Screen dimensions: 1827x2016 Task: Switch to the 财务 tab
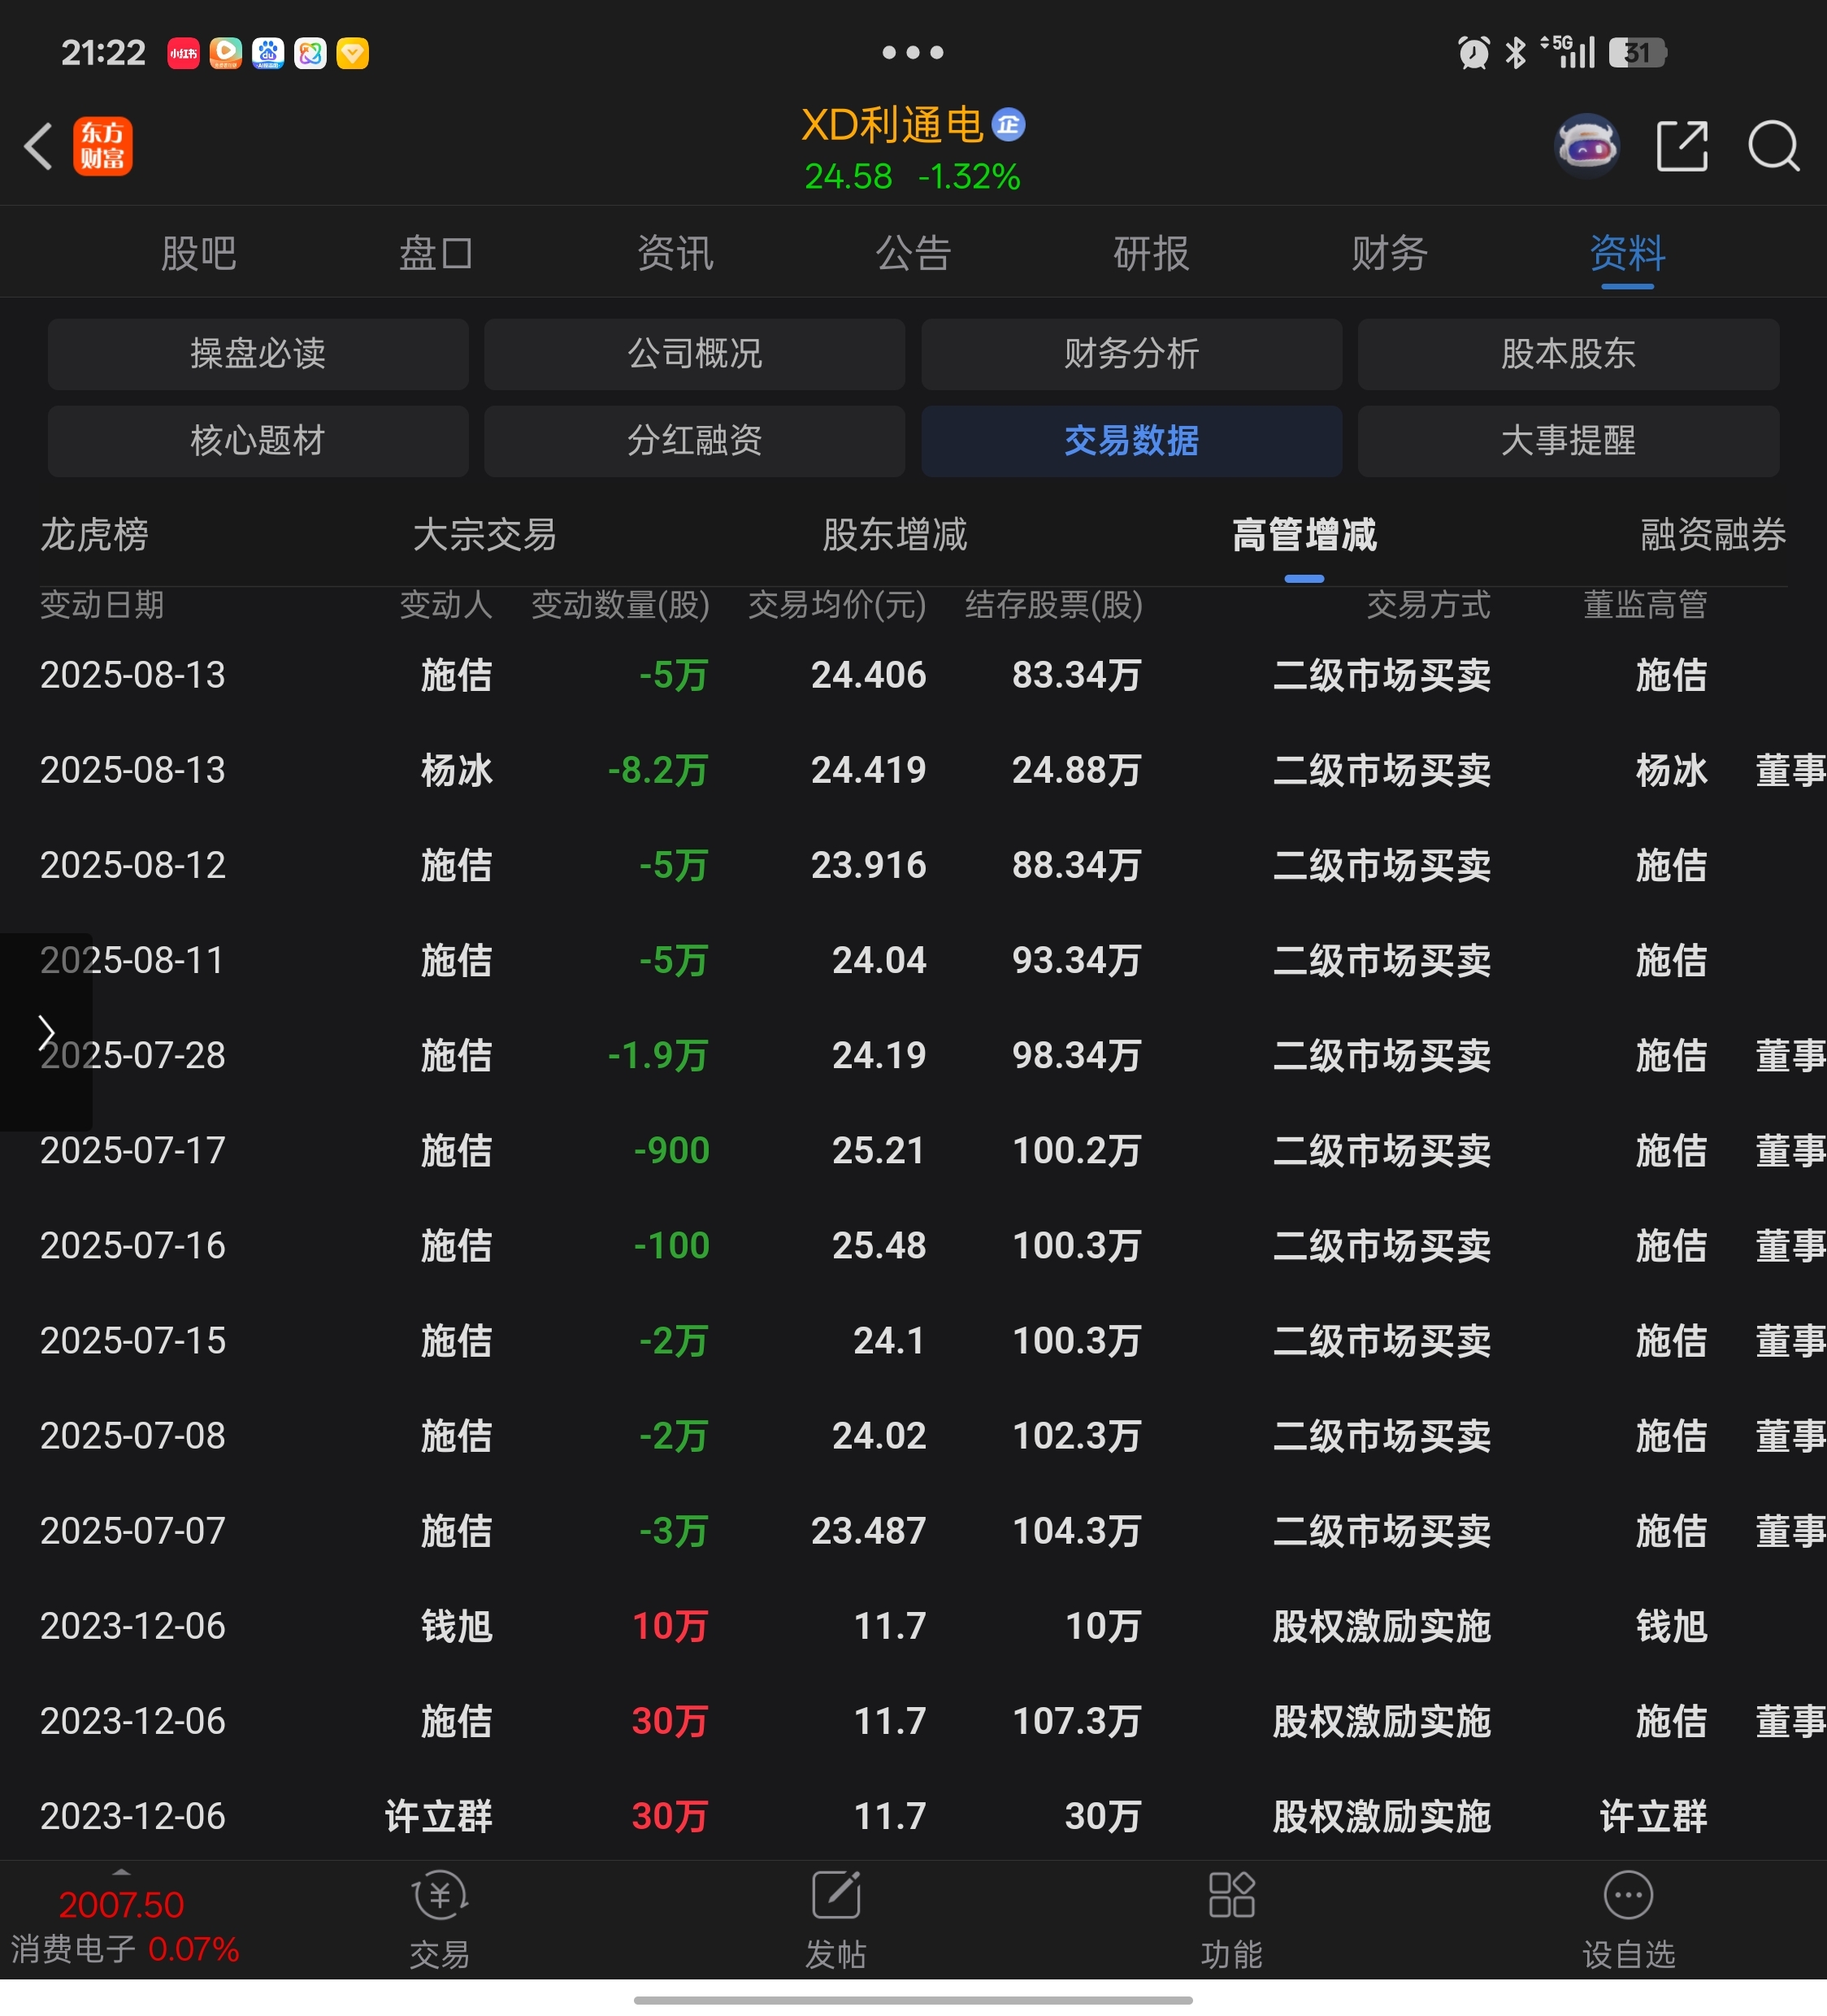point(1389,254)
